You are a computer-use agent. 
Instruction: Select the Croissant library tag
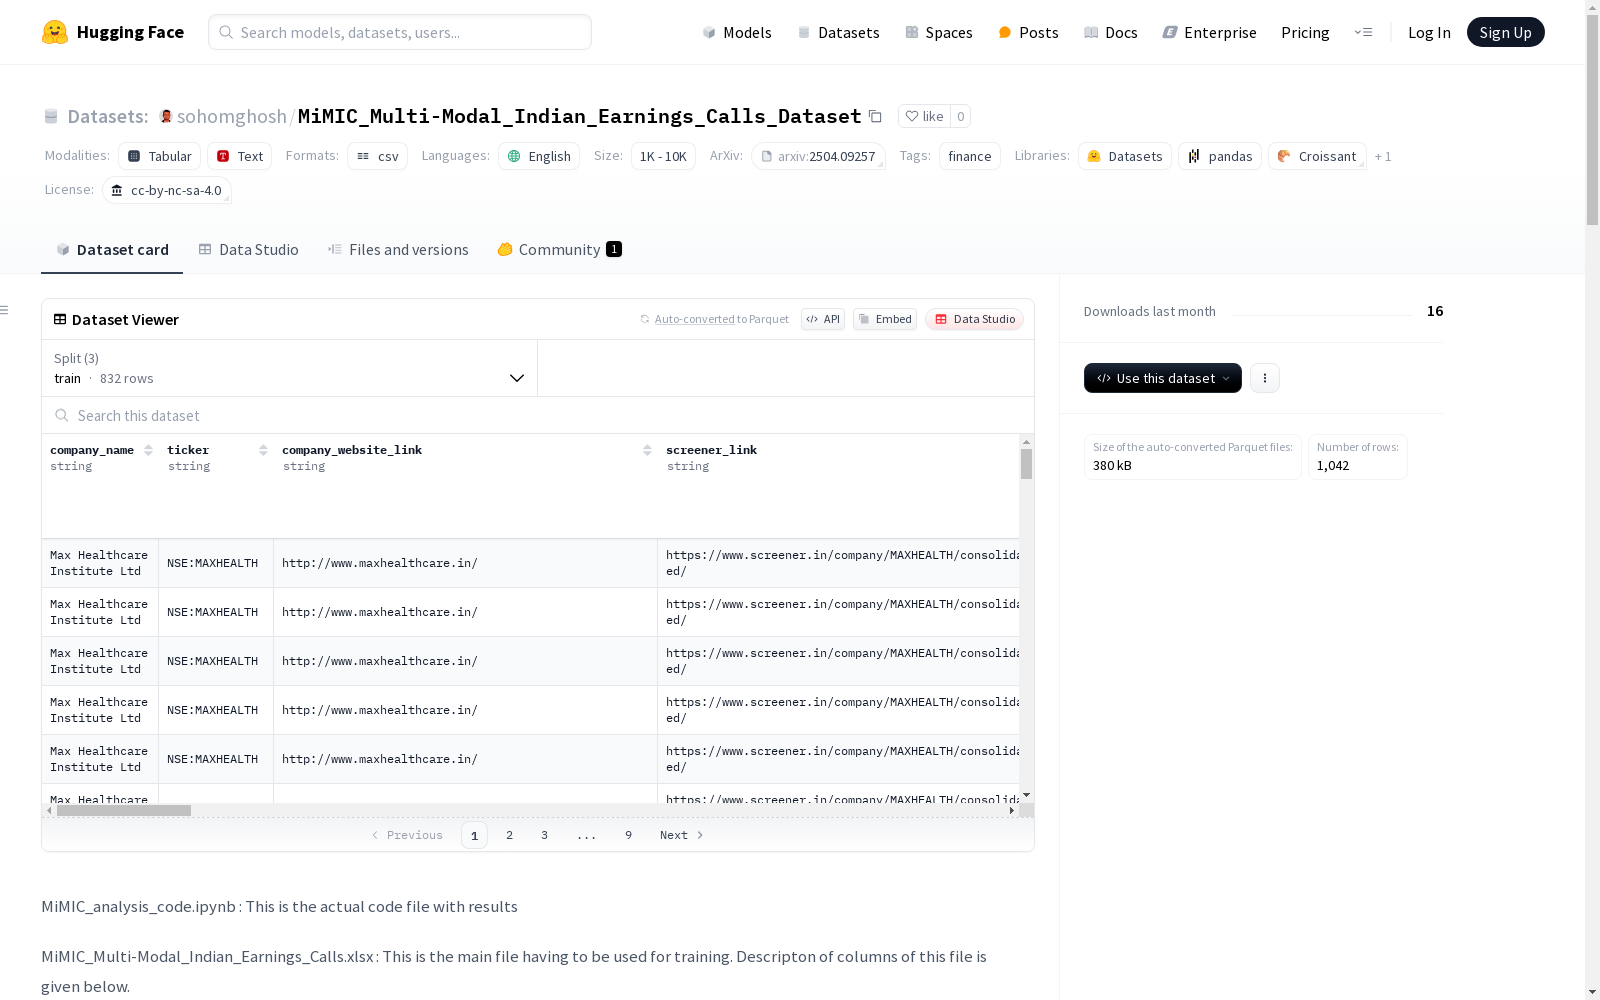[x=1317, y=156]
